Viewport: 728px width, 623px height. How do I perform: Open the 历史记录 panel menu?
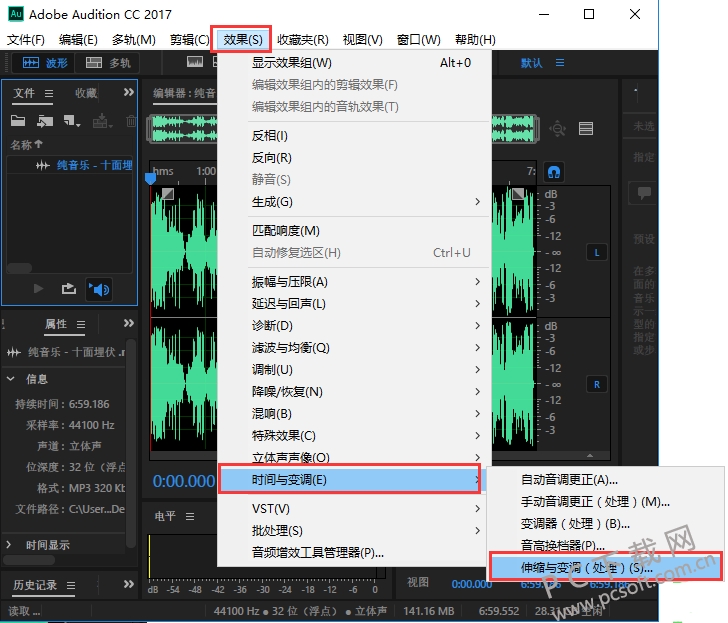(71, 585)
